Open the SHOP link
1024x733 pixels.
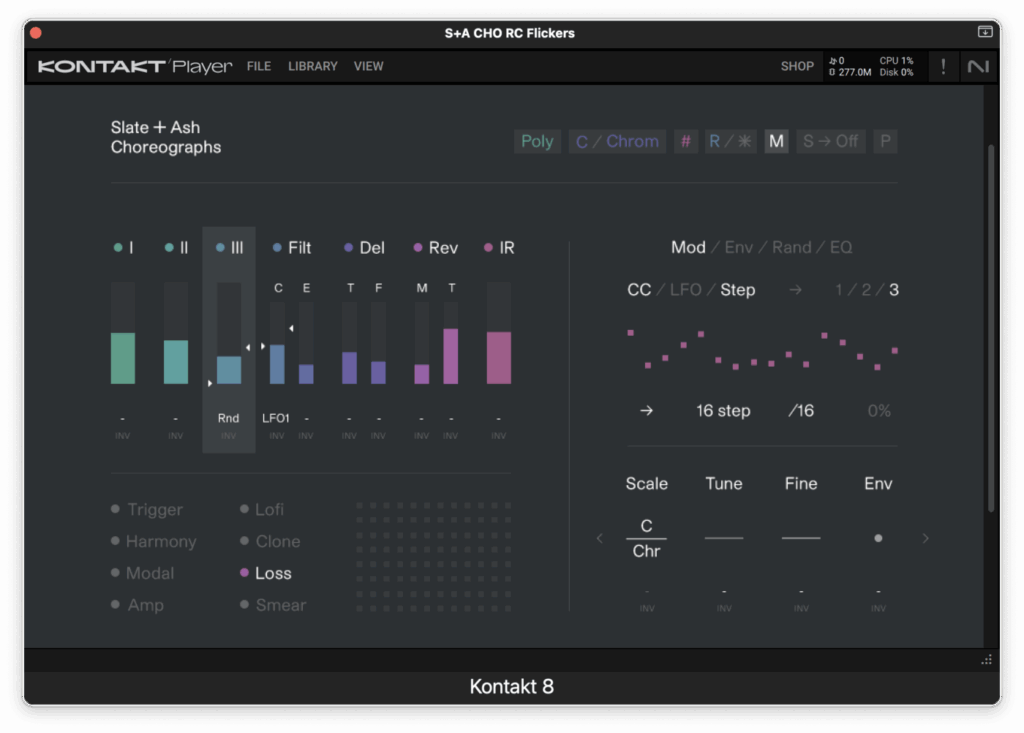(x=797, y=66)
